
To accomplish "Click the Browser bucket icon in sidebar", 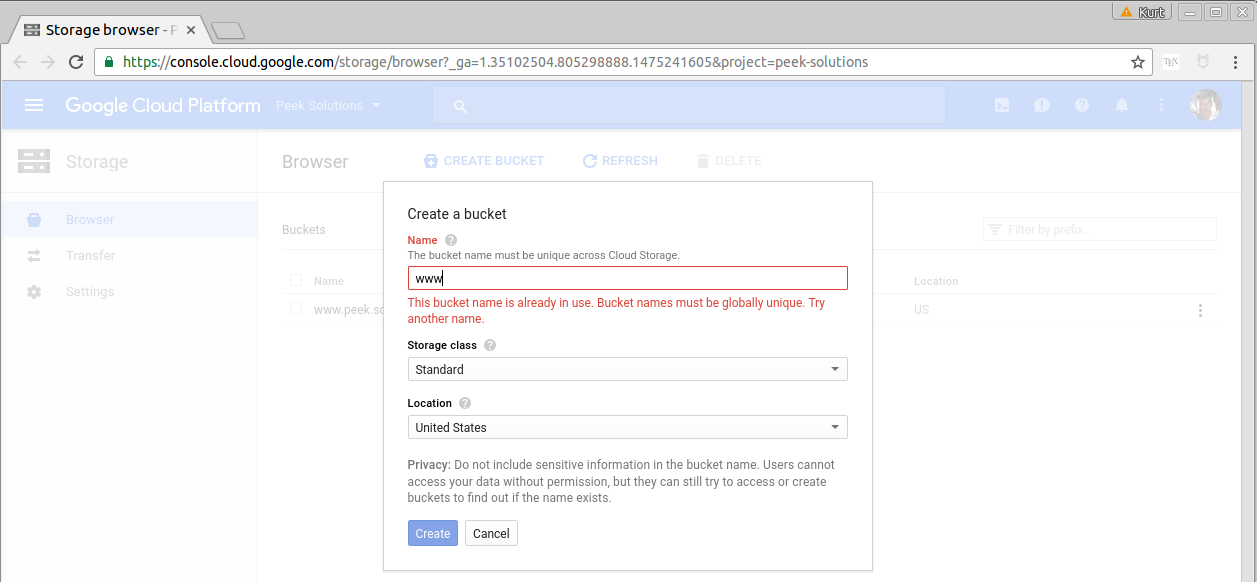I will pyautogui.click(x=34, y=219).
